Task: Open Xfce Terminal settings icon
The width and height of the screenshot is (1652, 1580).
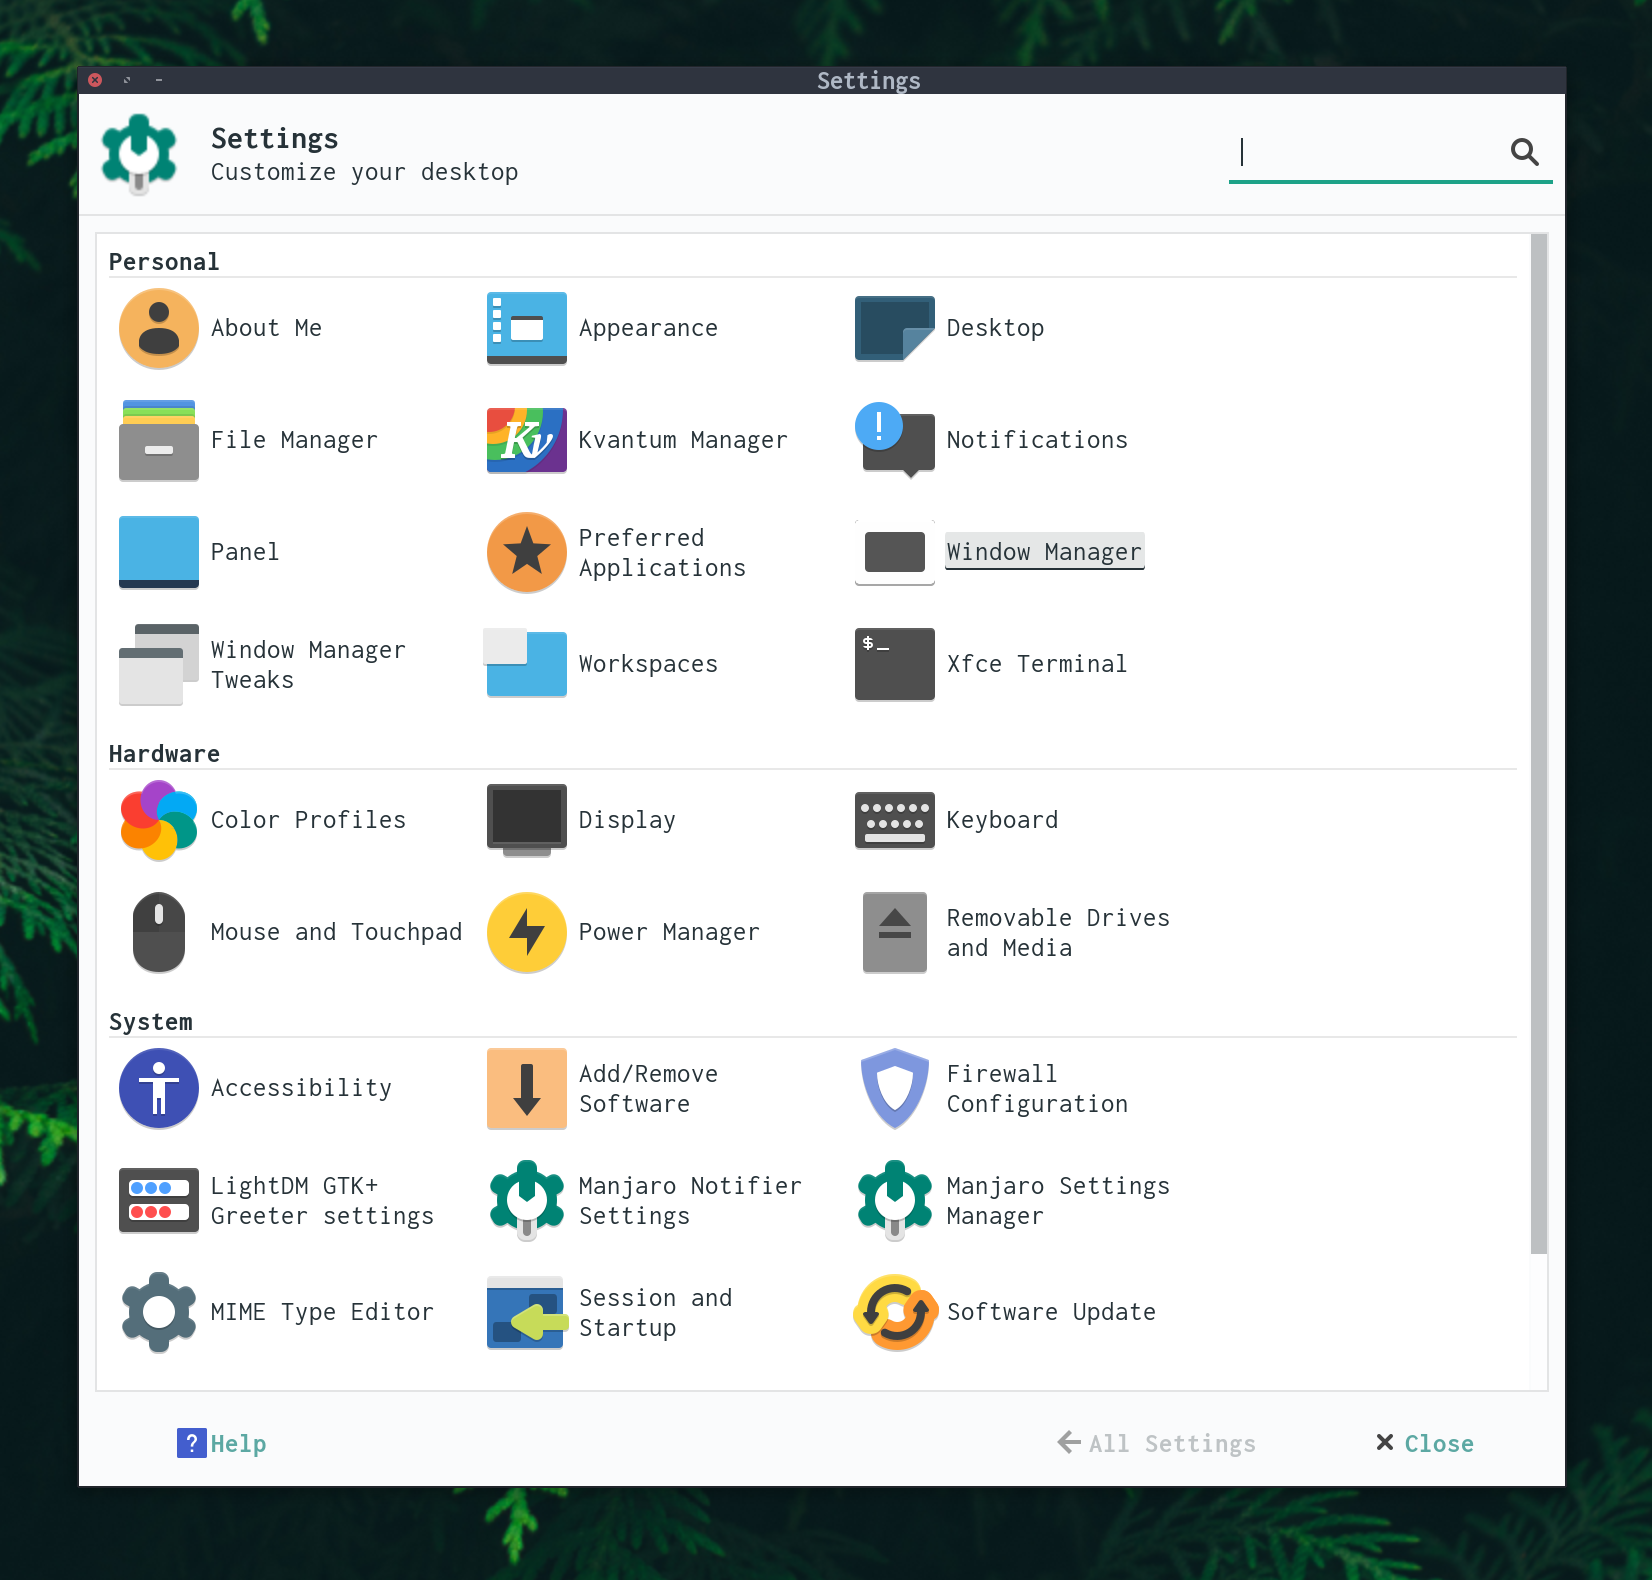Action: [894, 664]
